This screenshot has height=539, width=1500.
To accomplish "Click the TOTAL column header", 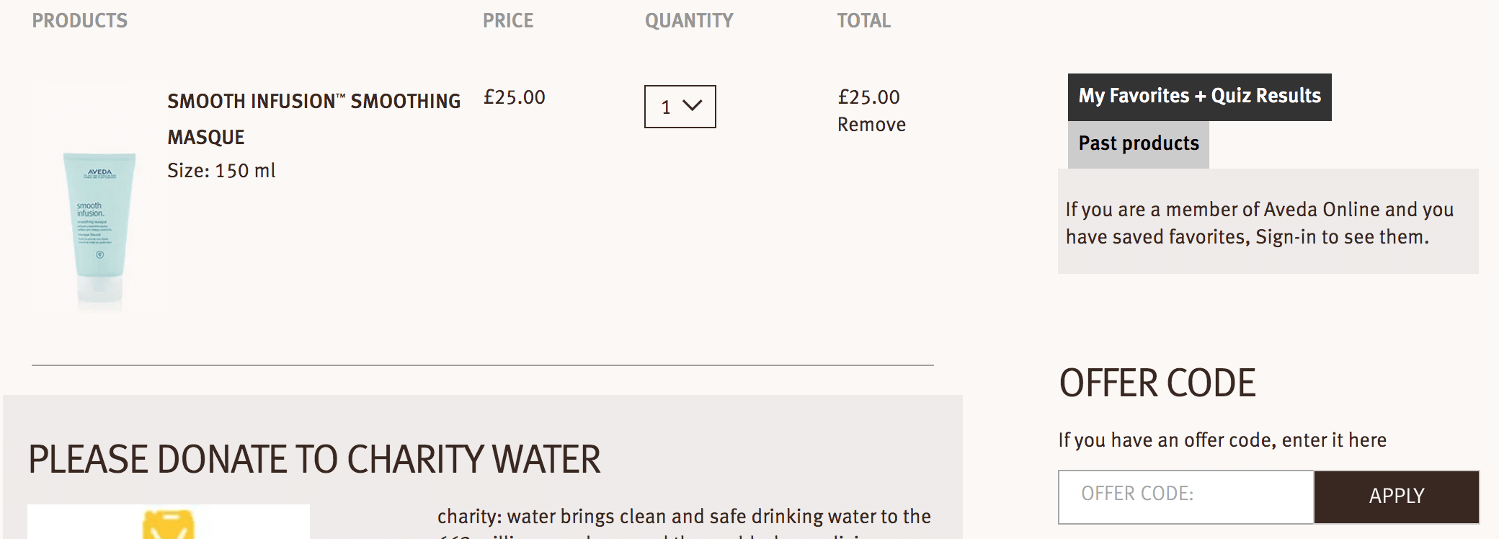I will pos(864,20).
